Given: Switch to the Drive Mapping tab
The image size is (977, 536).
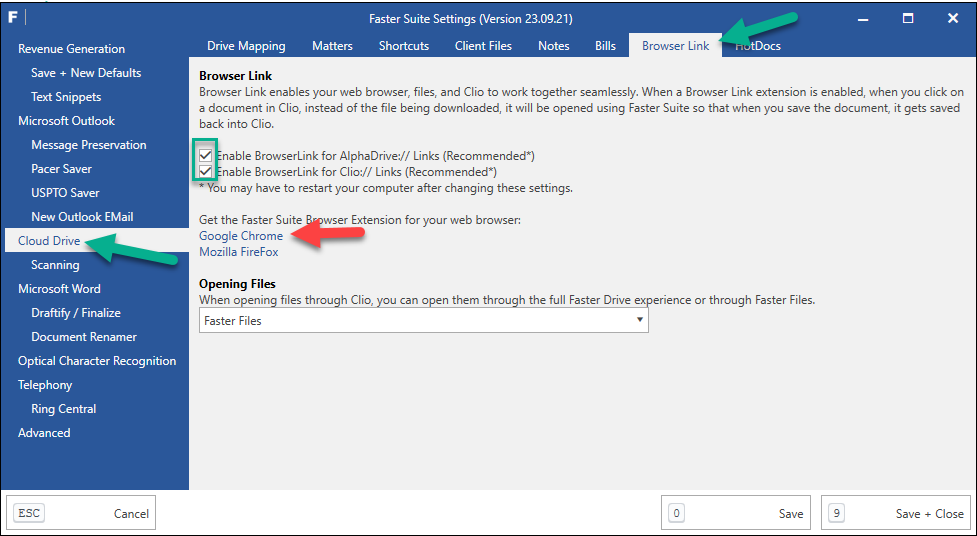Looking at the screenshot, I should tap(246, 45).
